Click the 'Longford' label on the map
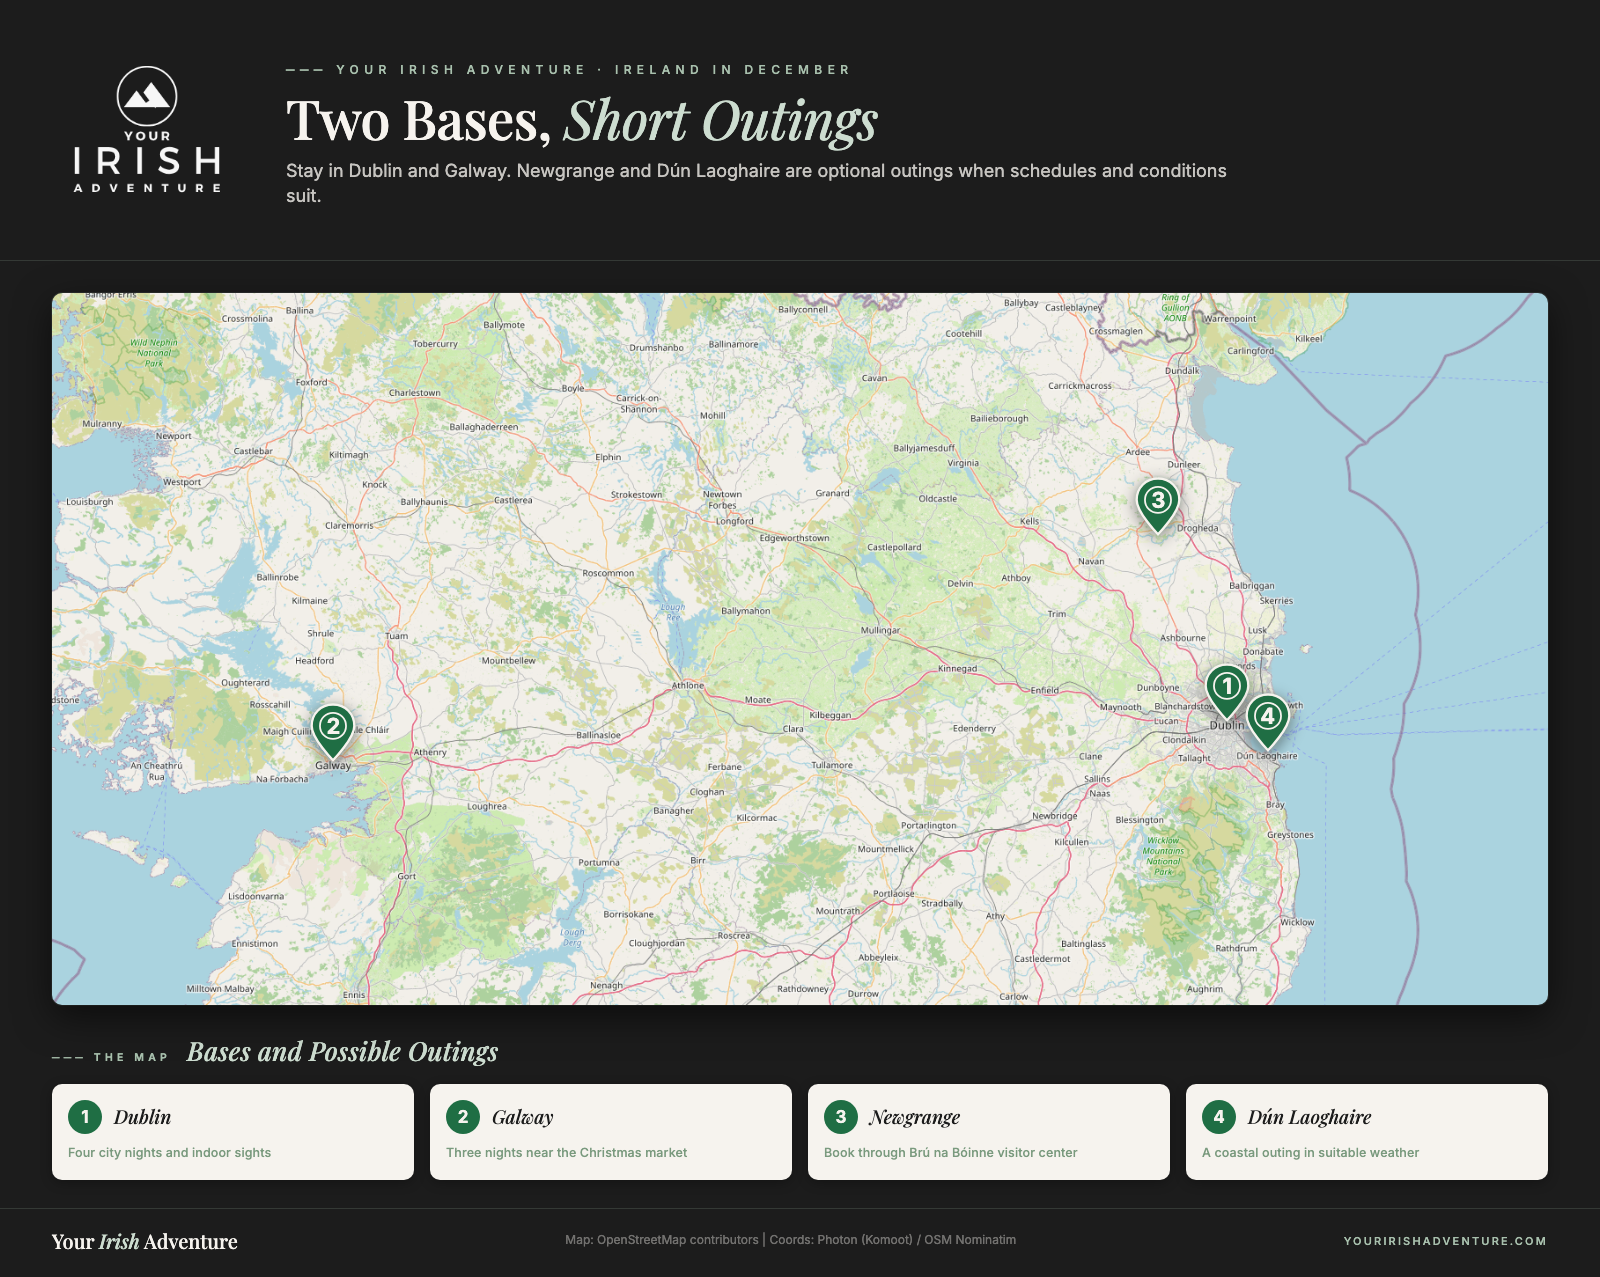The image size is (1600, 1277). tap(734, 521)
